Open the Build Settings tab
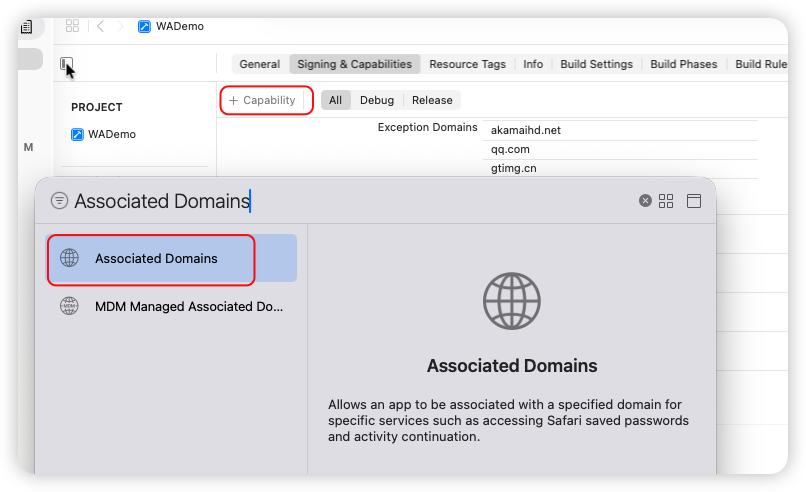Screen dimensions: 806x492 pos(596,64)
